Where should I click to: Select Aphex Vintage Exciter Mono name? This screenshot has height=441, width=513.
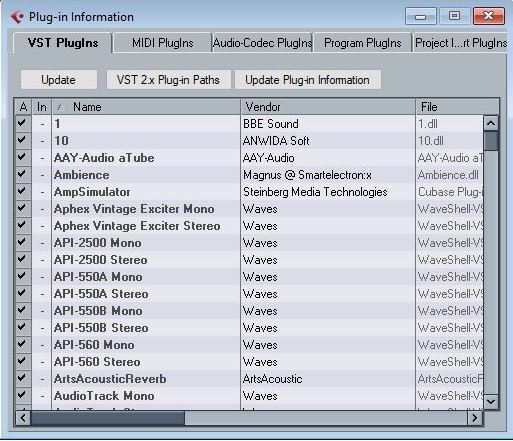coord(134,209)
